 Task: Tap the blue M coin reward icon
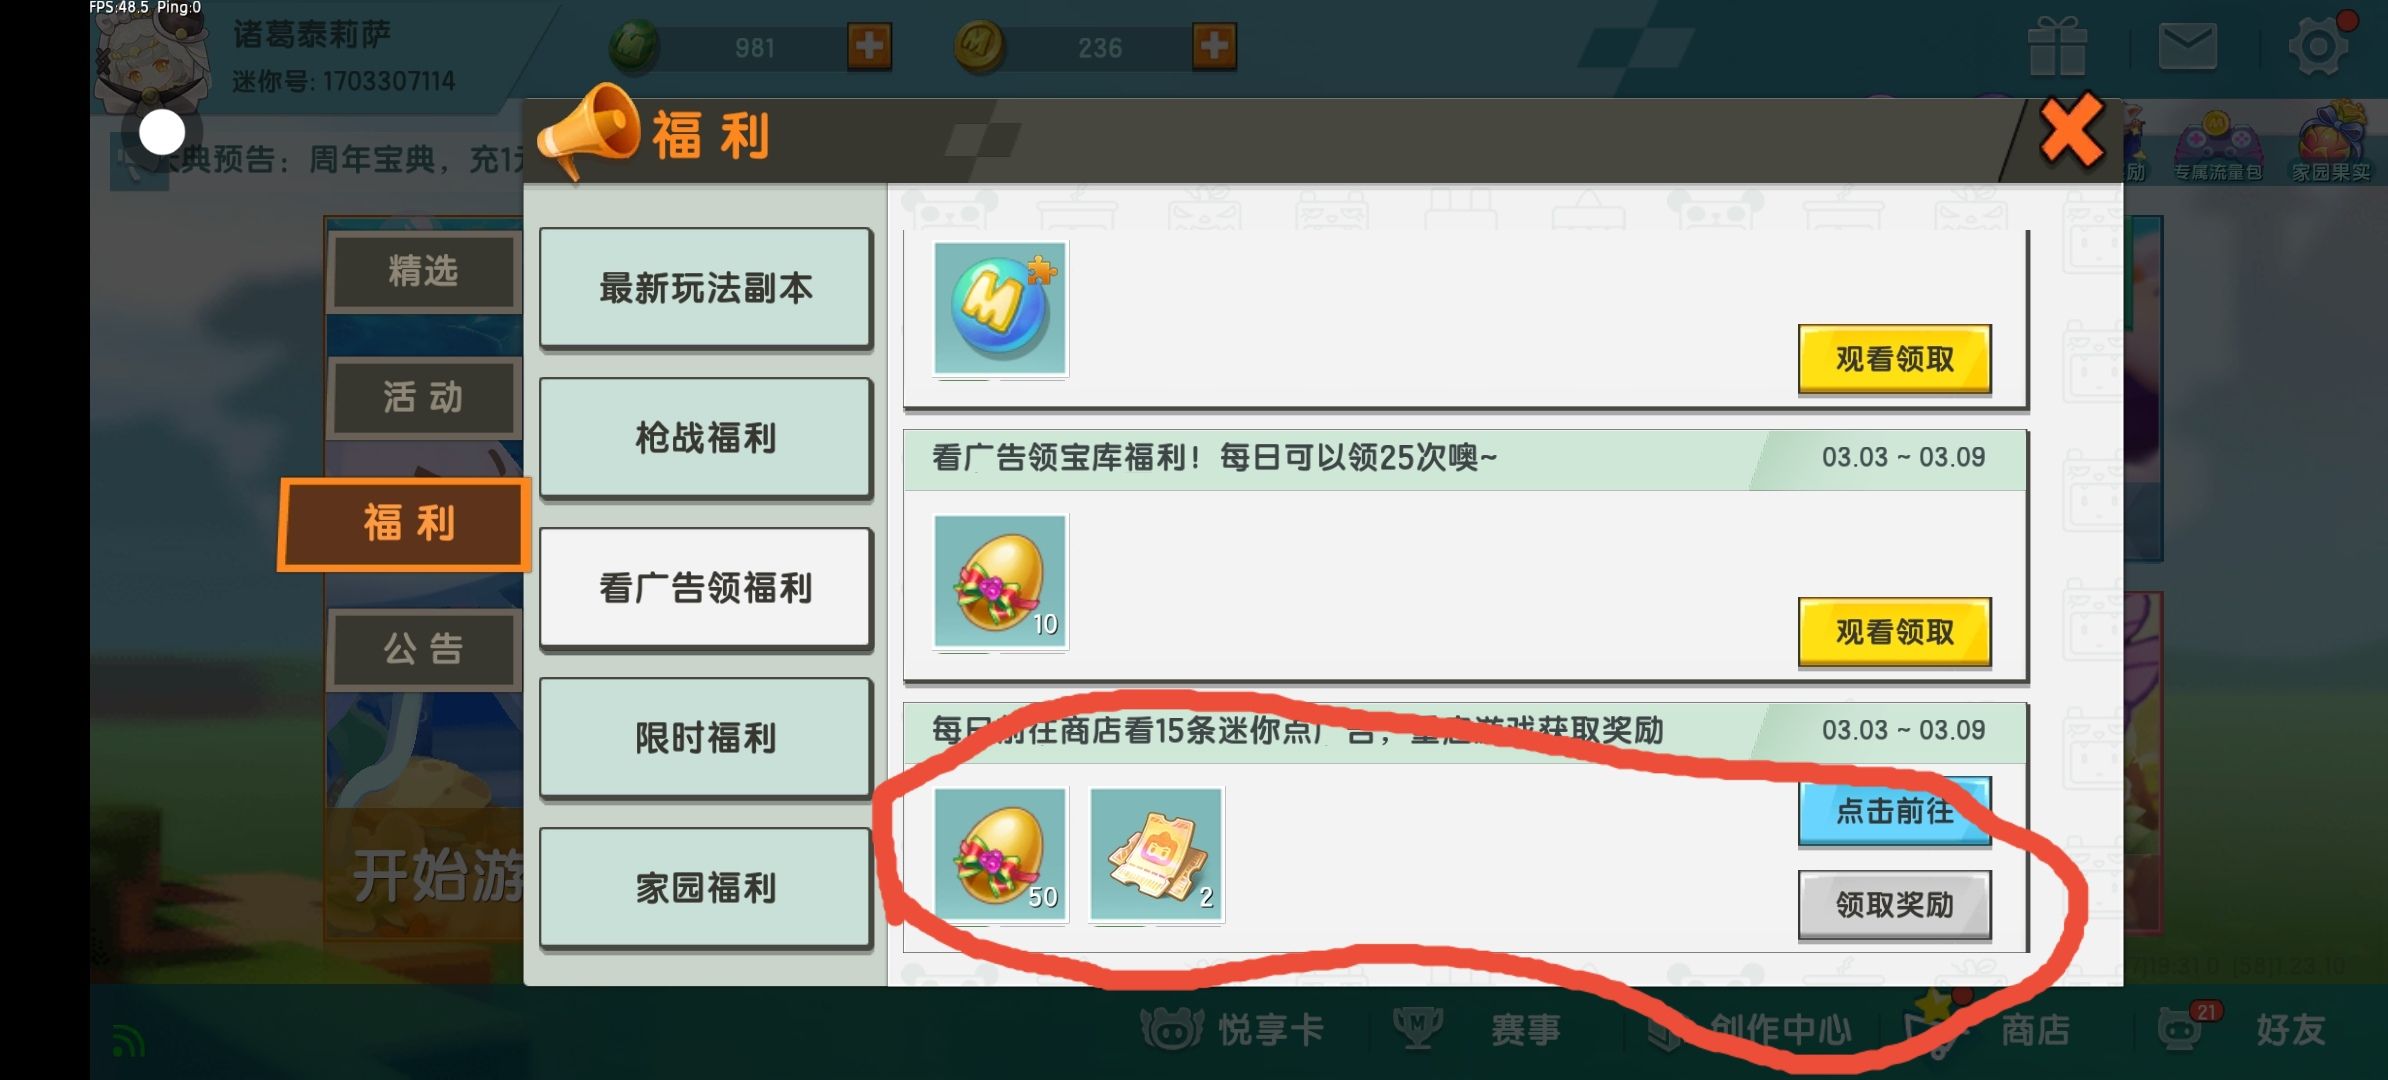(1000, 308)
